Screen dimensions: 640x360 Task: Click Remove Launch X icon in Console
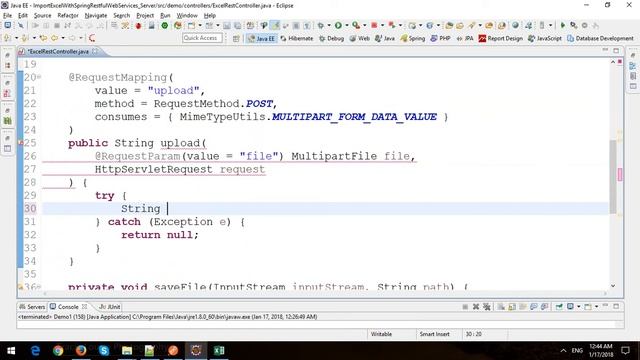(476, 307)
